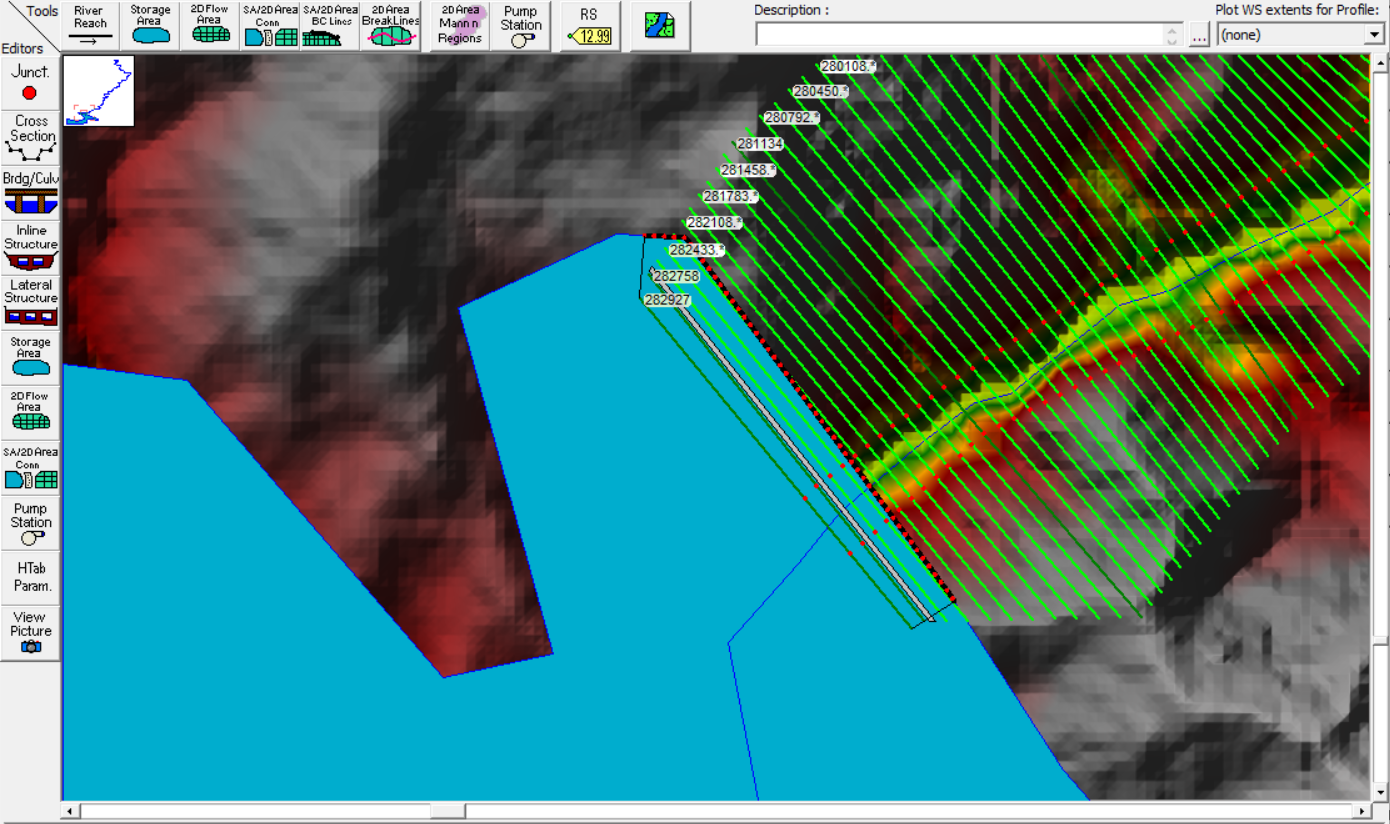Select the River Reach drawing tool

(90, 25)
